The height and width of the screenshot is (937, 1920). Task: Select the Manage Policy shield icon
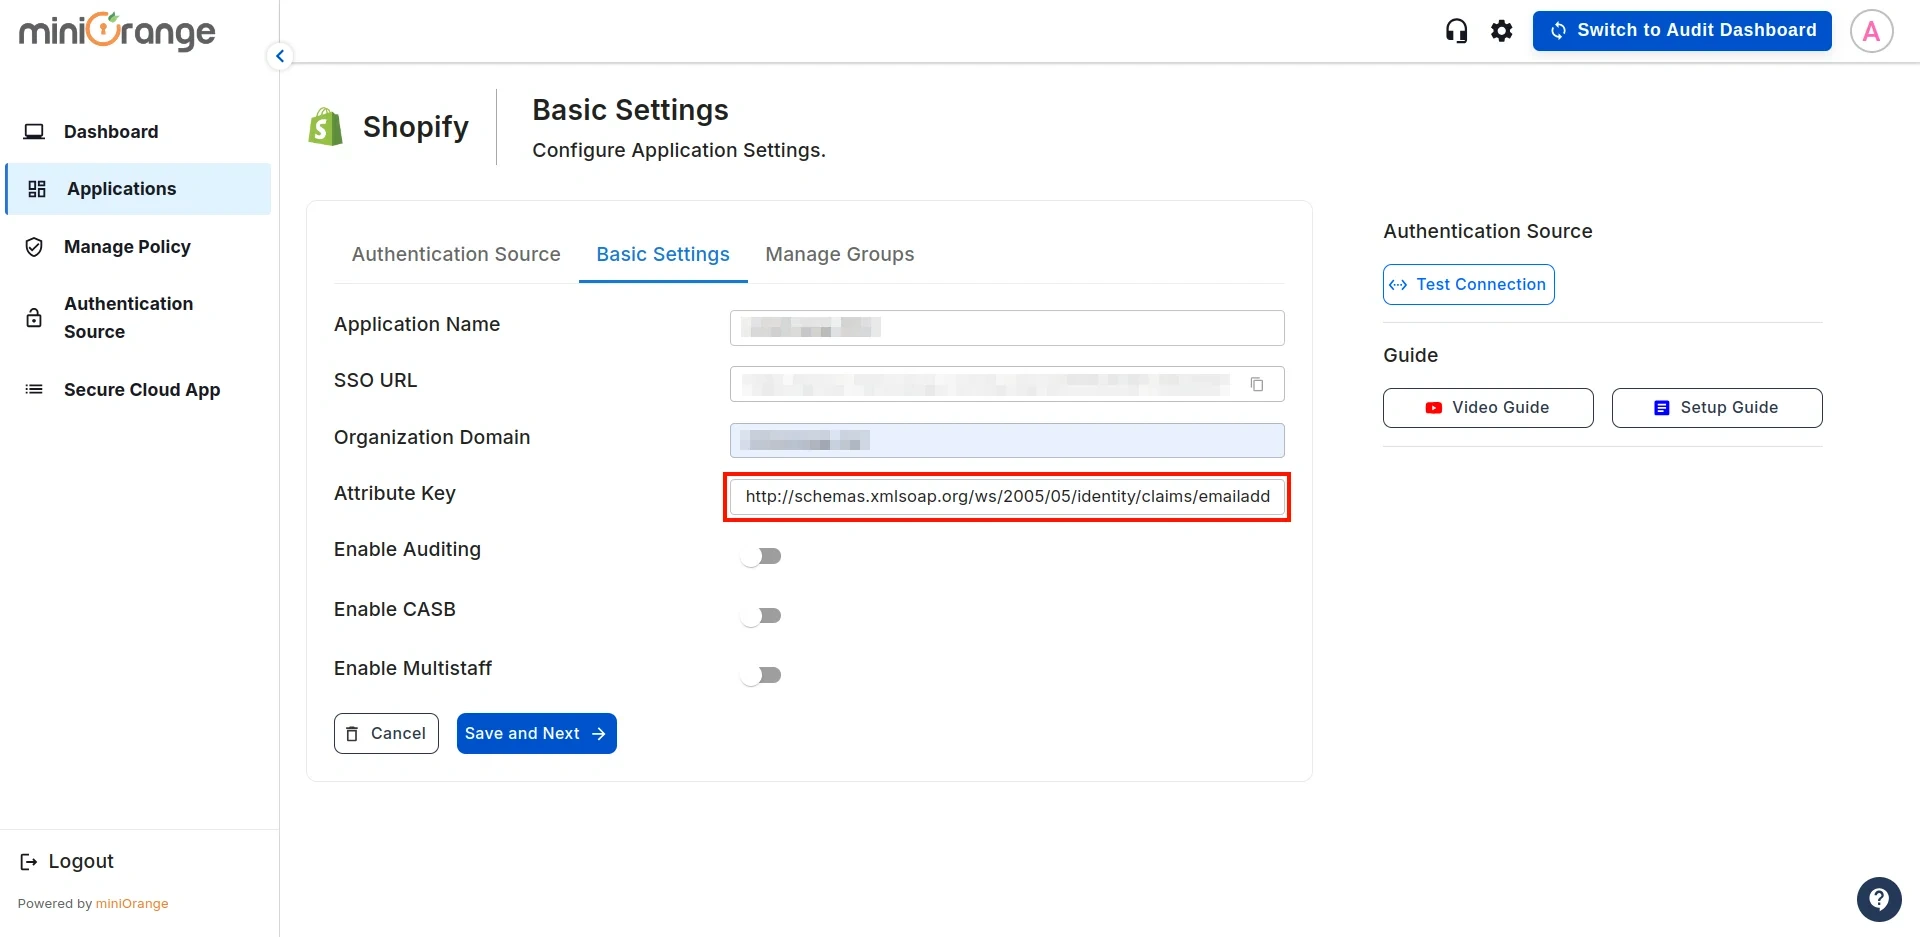[x=33, y=246]
